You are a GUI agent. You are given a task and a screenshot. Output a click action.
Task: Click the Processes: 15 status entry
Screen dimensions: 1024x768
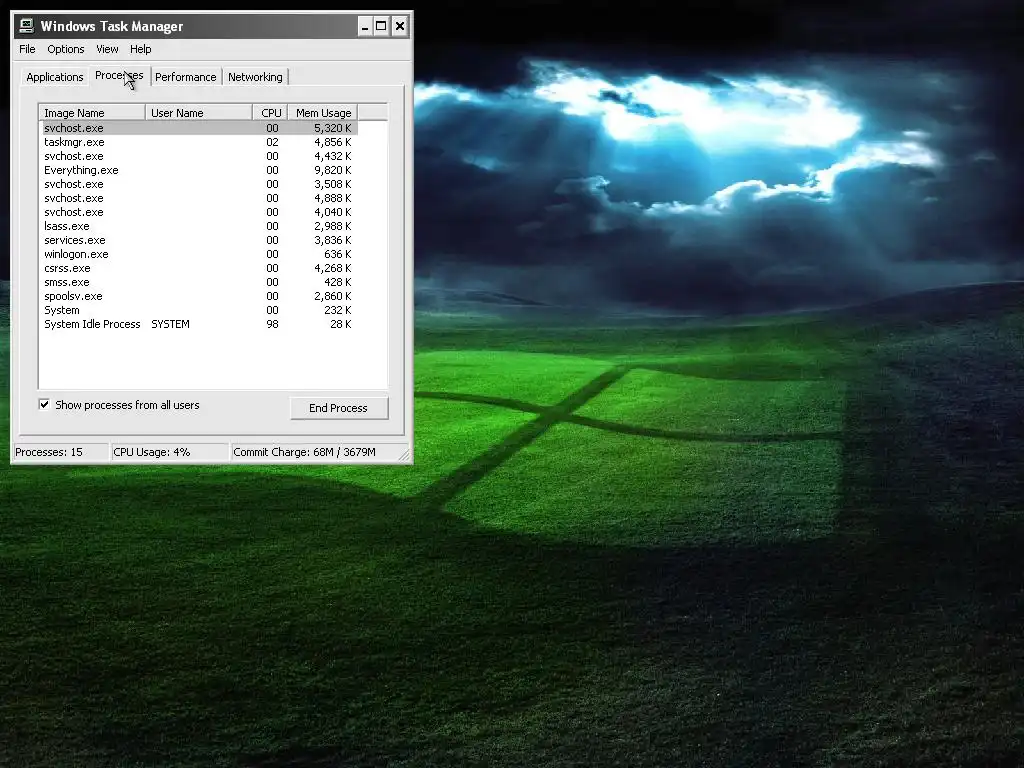click(61, 452)
